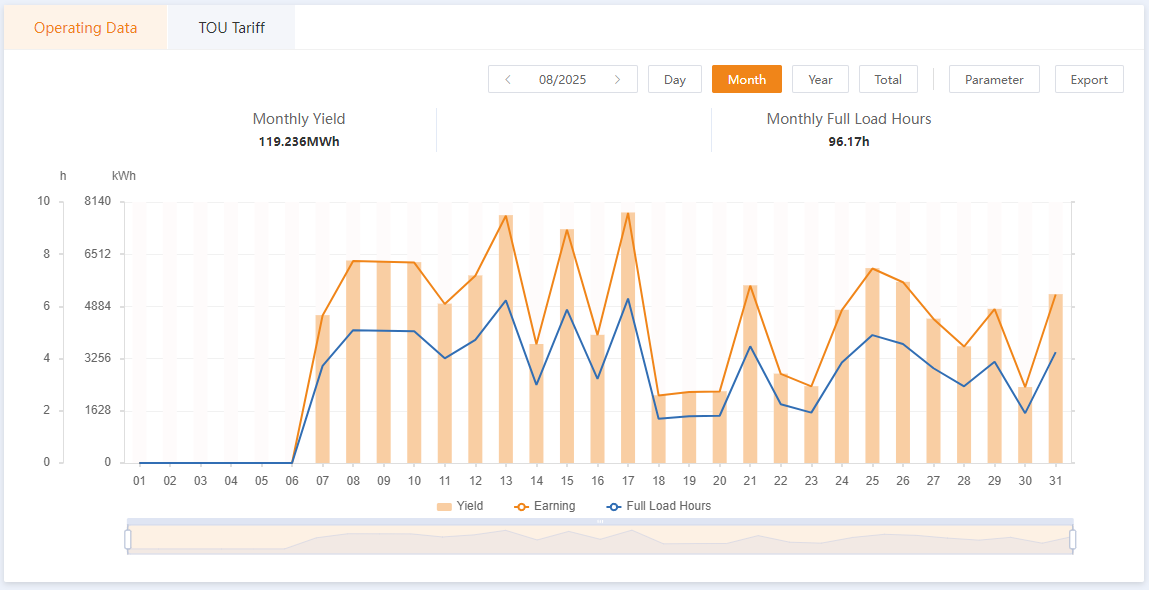Click right handle of chart zoom slider
1149x590 pixels.
tap(1073, 539)
